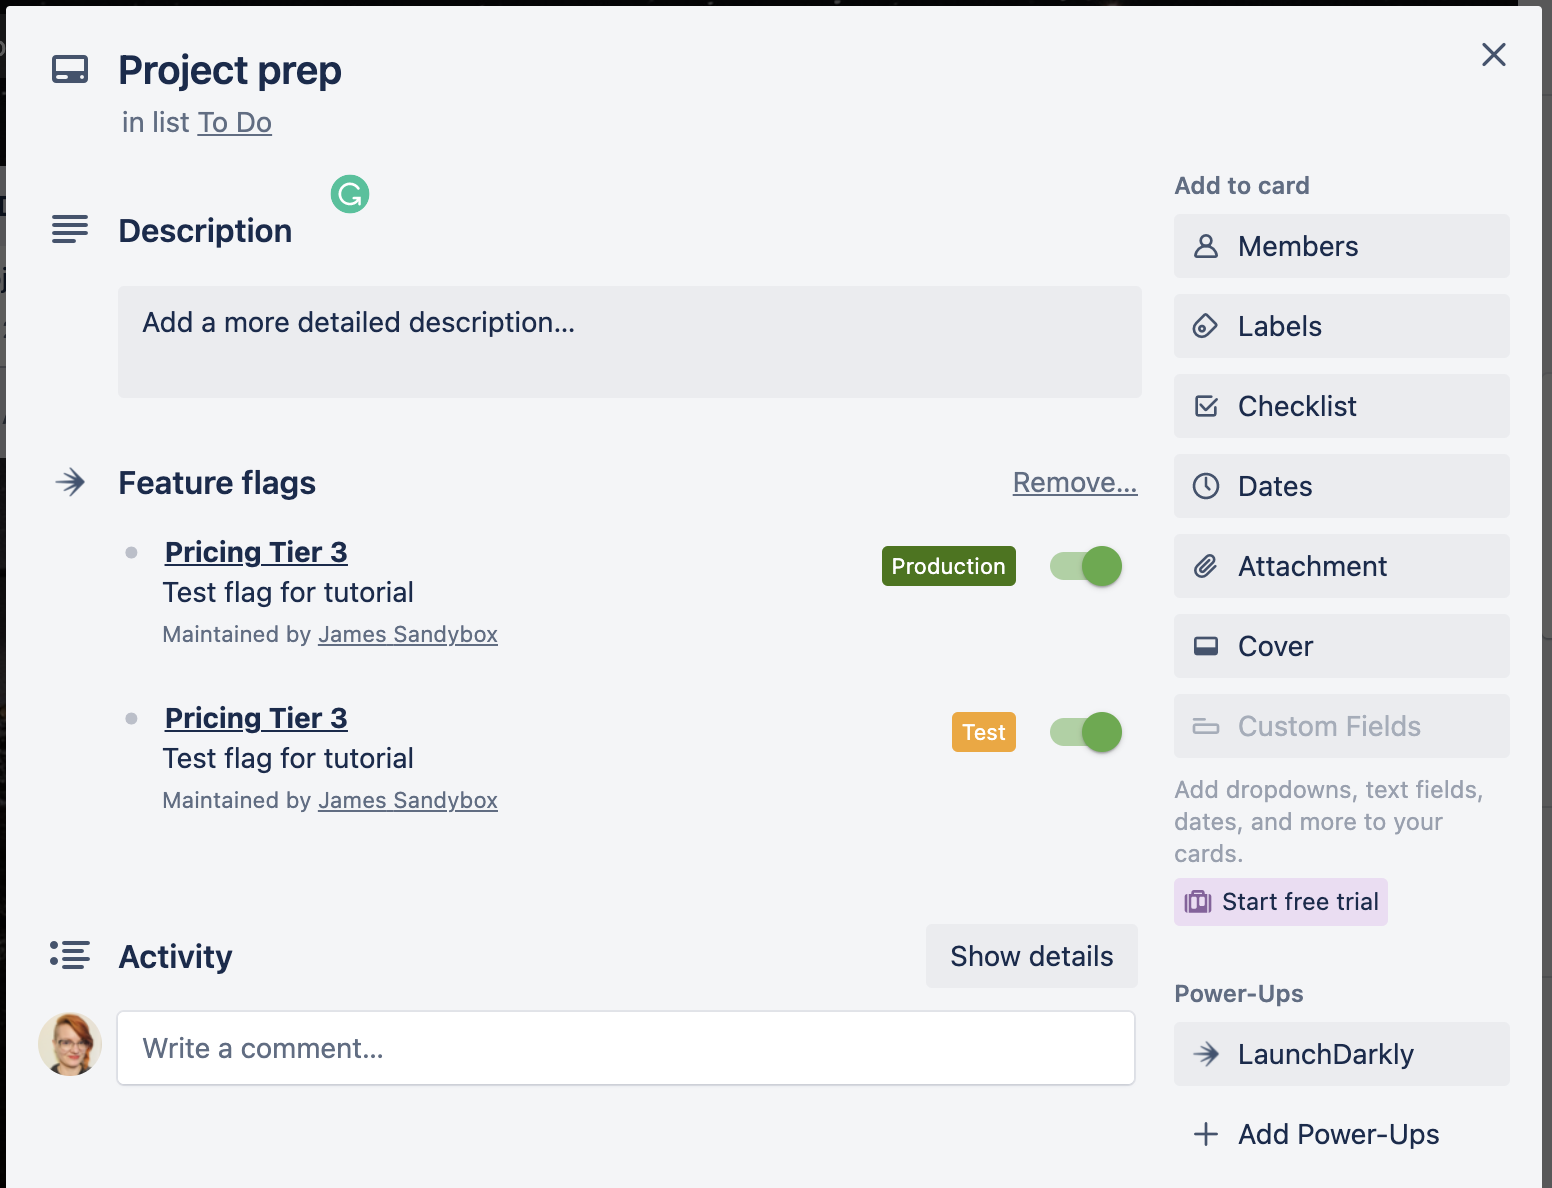Image resolution: width=1552 pixels, height=1188 pixels.
Task: Click the Production environment badge
Action: click(x=948, y=566)
